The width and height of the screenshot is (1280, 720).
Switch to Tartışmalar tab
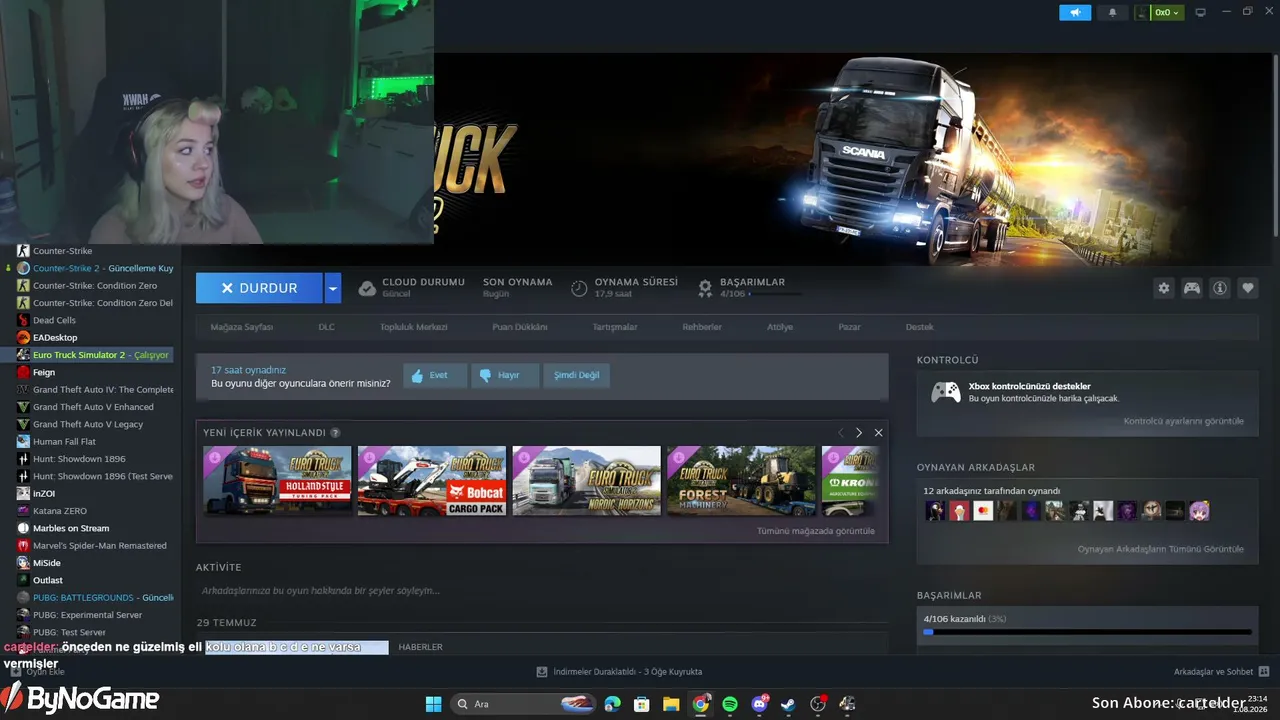click(x=615, y=327)
